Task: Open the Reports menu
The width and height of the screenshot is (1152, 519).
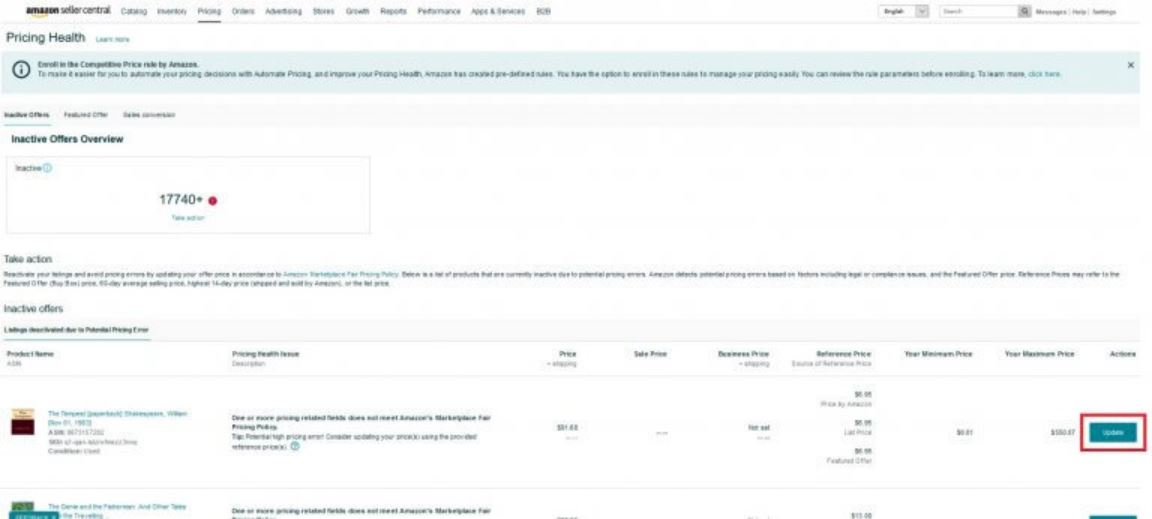Action: [393, 12]
